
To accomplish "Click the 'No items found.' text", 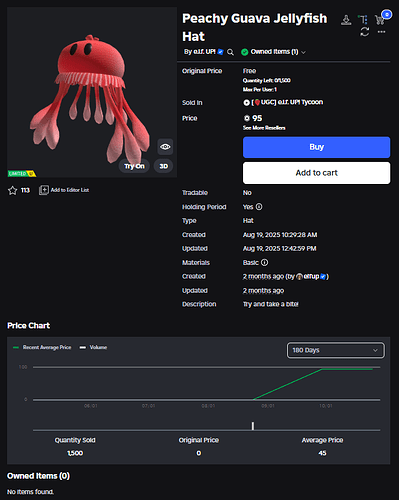I will point(30,492).
